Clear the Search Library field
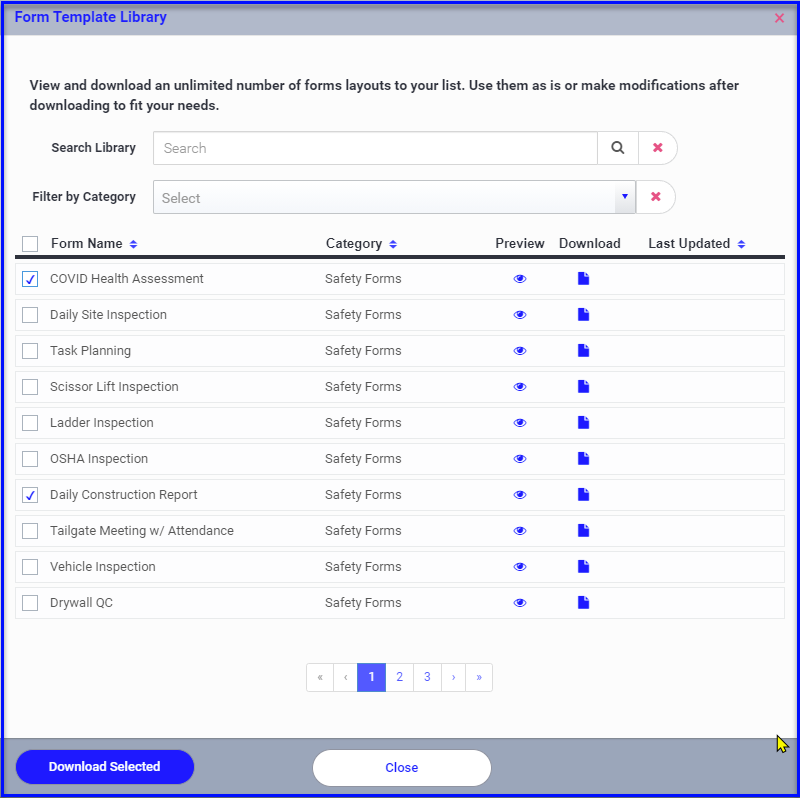 (x=657, y=148)
